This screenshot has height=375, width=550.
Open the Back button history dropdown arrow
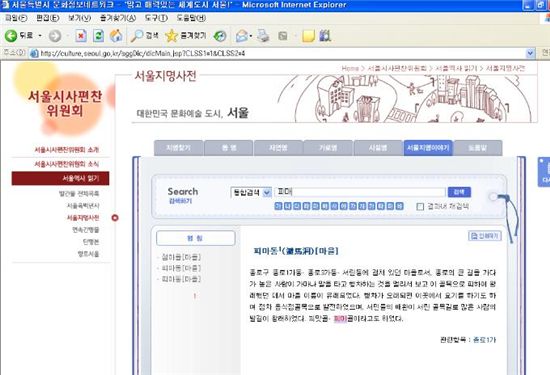pyautogui.click(x=40, y=36)
